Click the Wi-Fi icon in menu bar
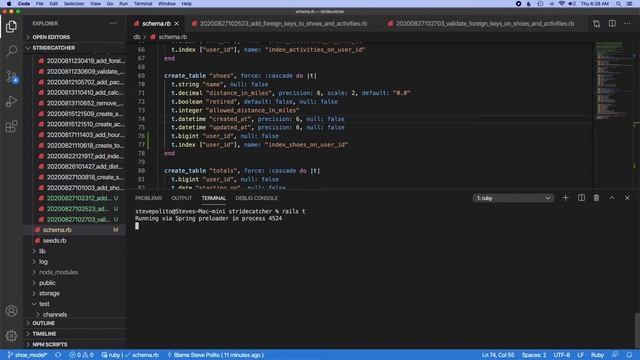 tap(562, 4)
